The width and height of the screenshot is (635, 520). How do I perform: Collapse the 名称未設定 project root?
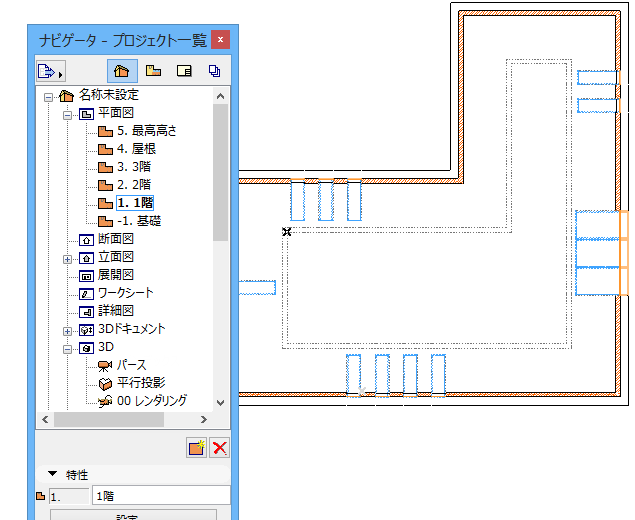click(48, 97)
